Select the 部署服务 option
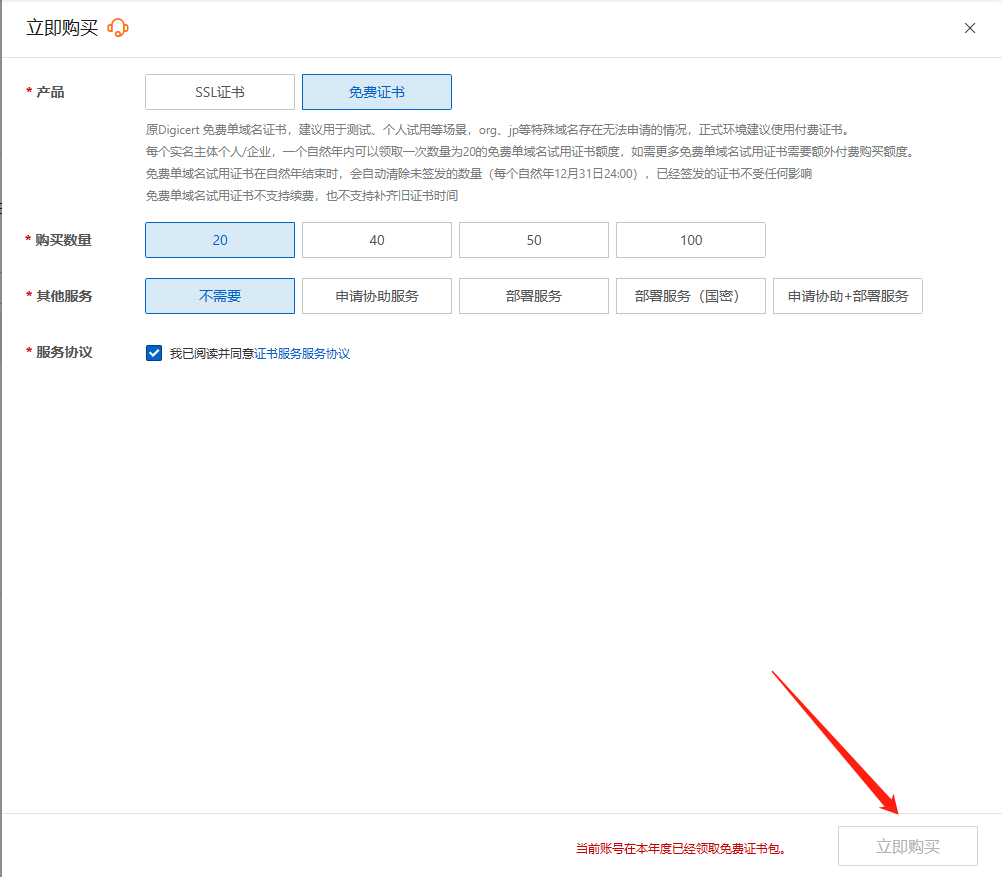 click(534, 296)
